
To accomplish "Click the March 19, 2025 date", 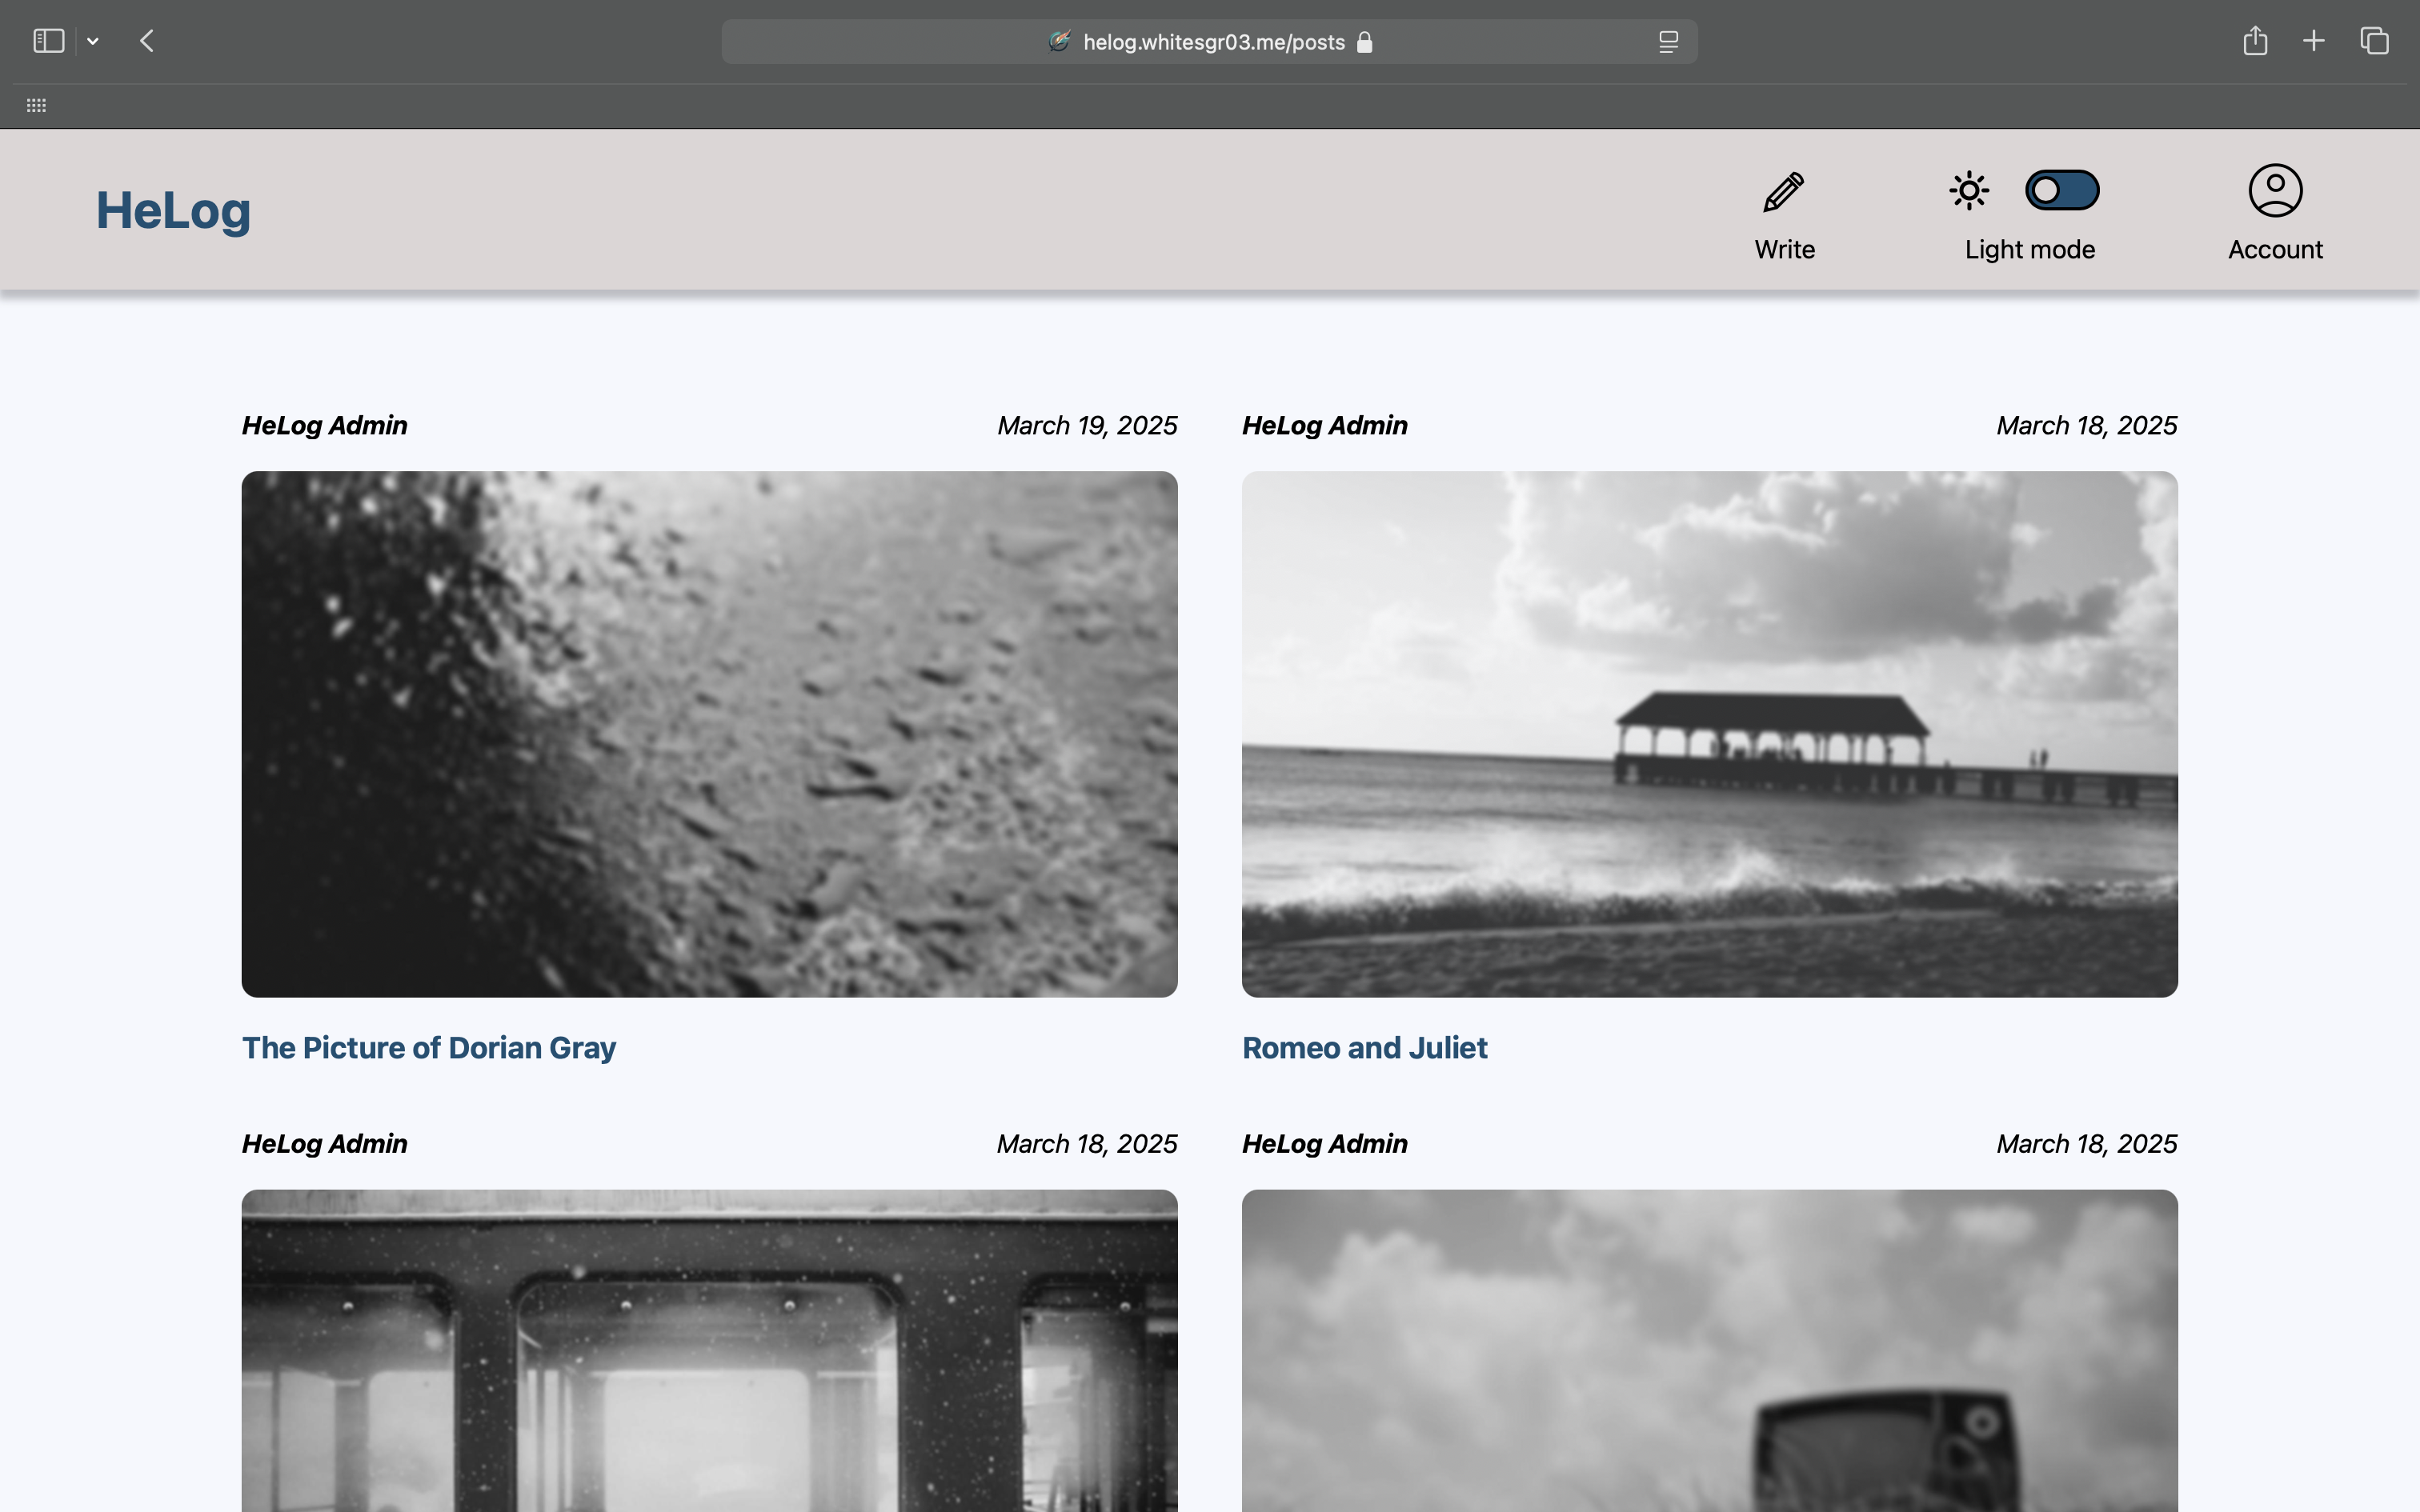I will tap(1087, 425).
